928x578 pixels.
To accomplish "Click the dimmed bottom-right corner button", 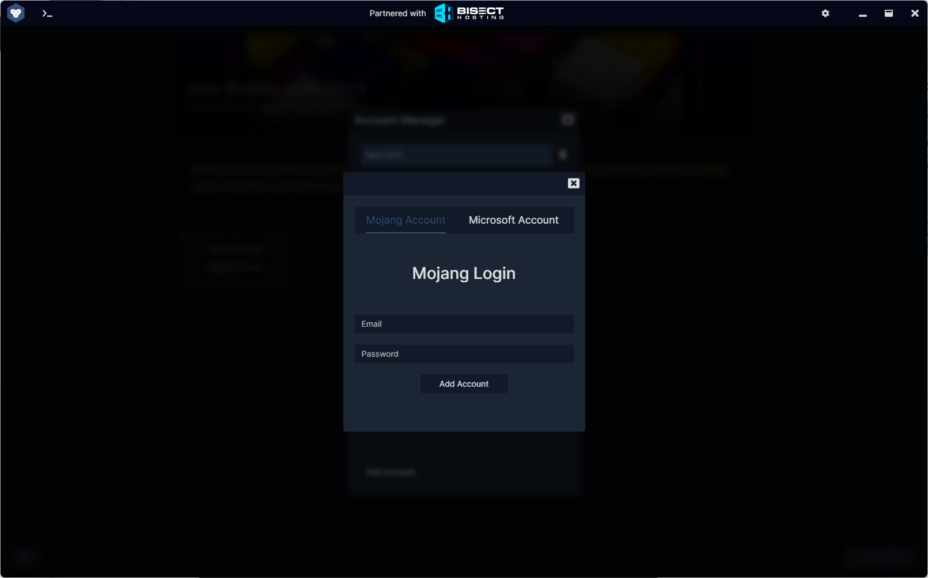I will point(882,556).
